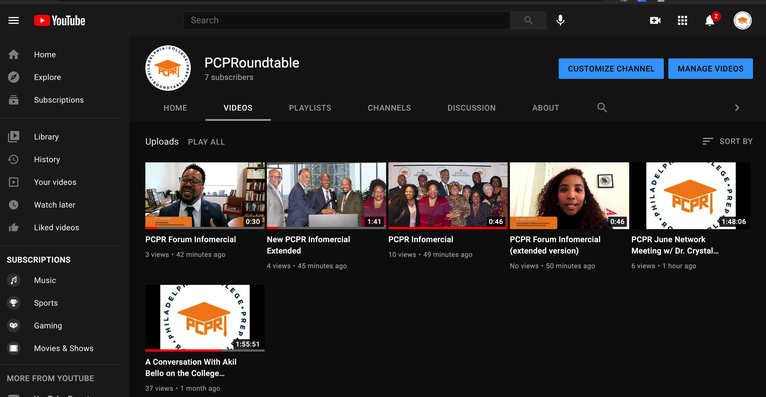Start voice search with the microphone icon

click(560, 20)
